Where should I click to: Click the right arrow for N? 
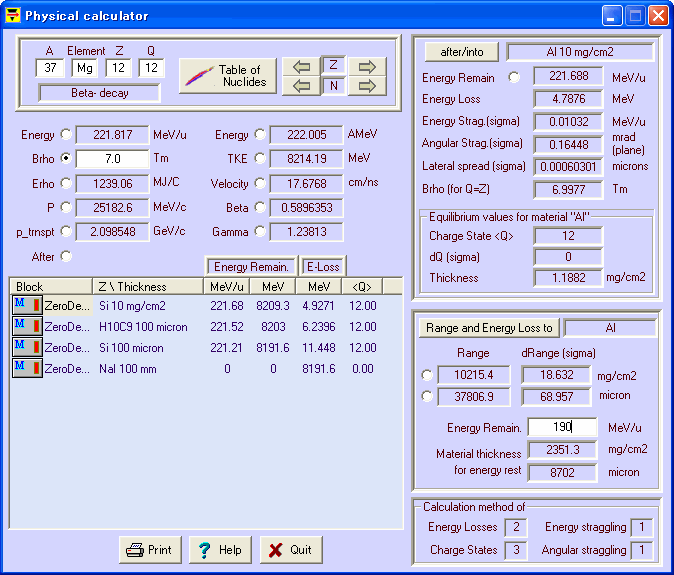point(367,86)
